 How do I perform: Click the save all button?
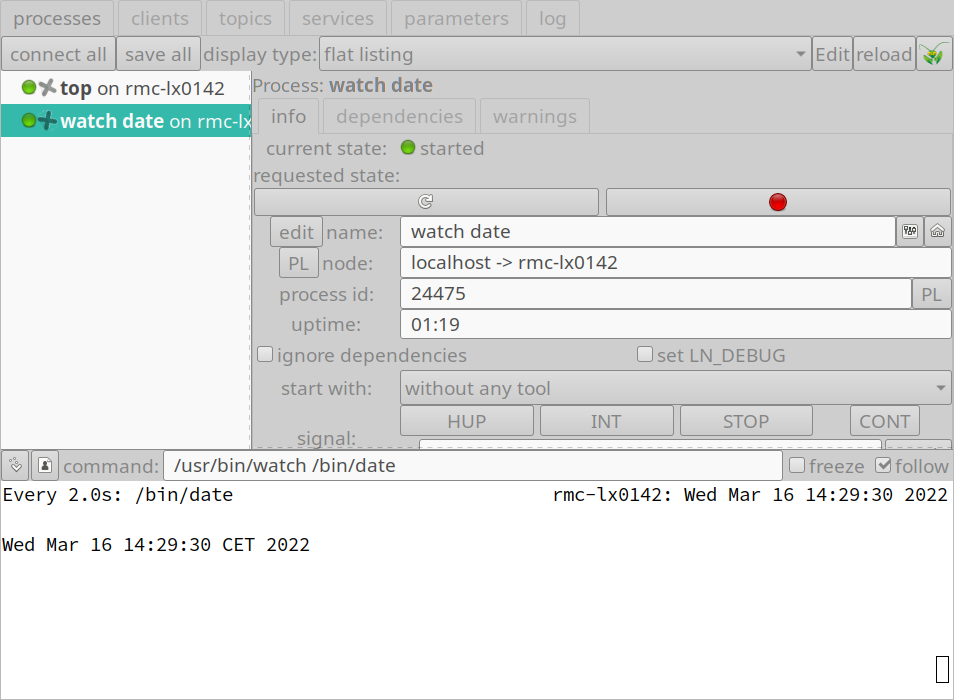tap(158, 54)
